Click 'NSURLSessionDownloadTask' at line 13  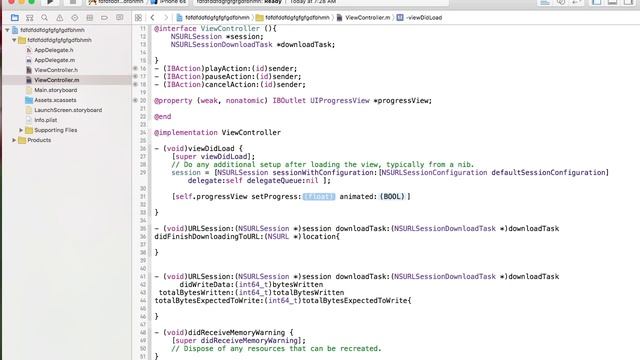pyautogui.click(x=221, y=44)
